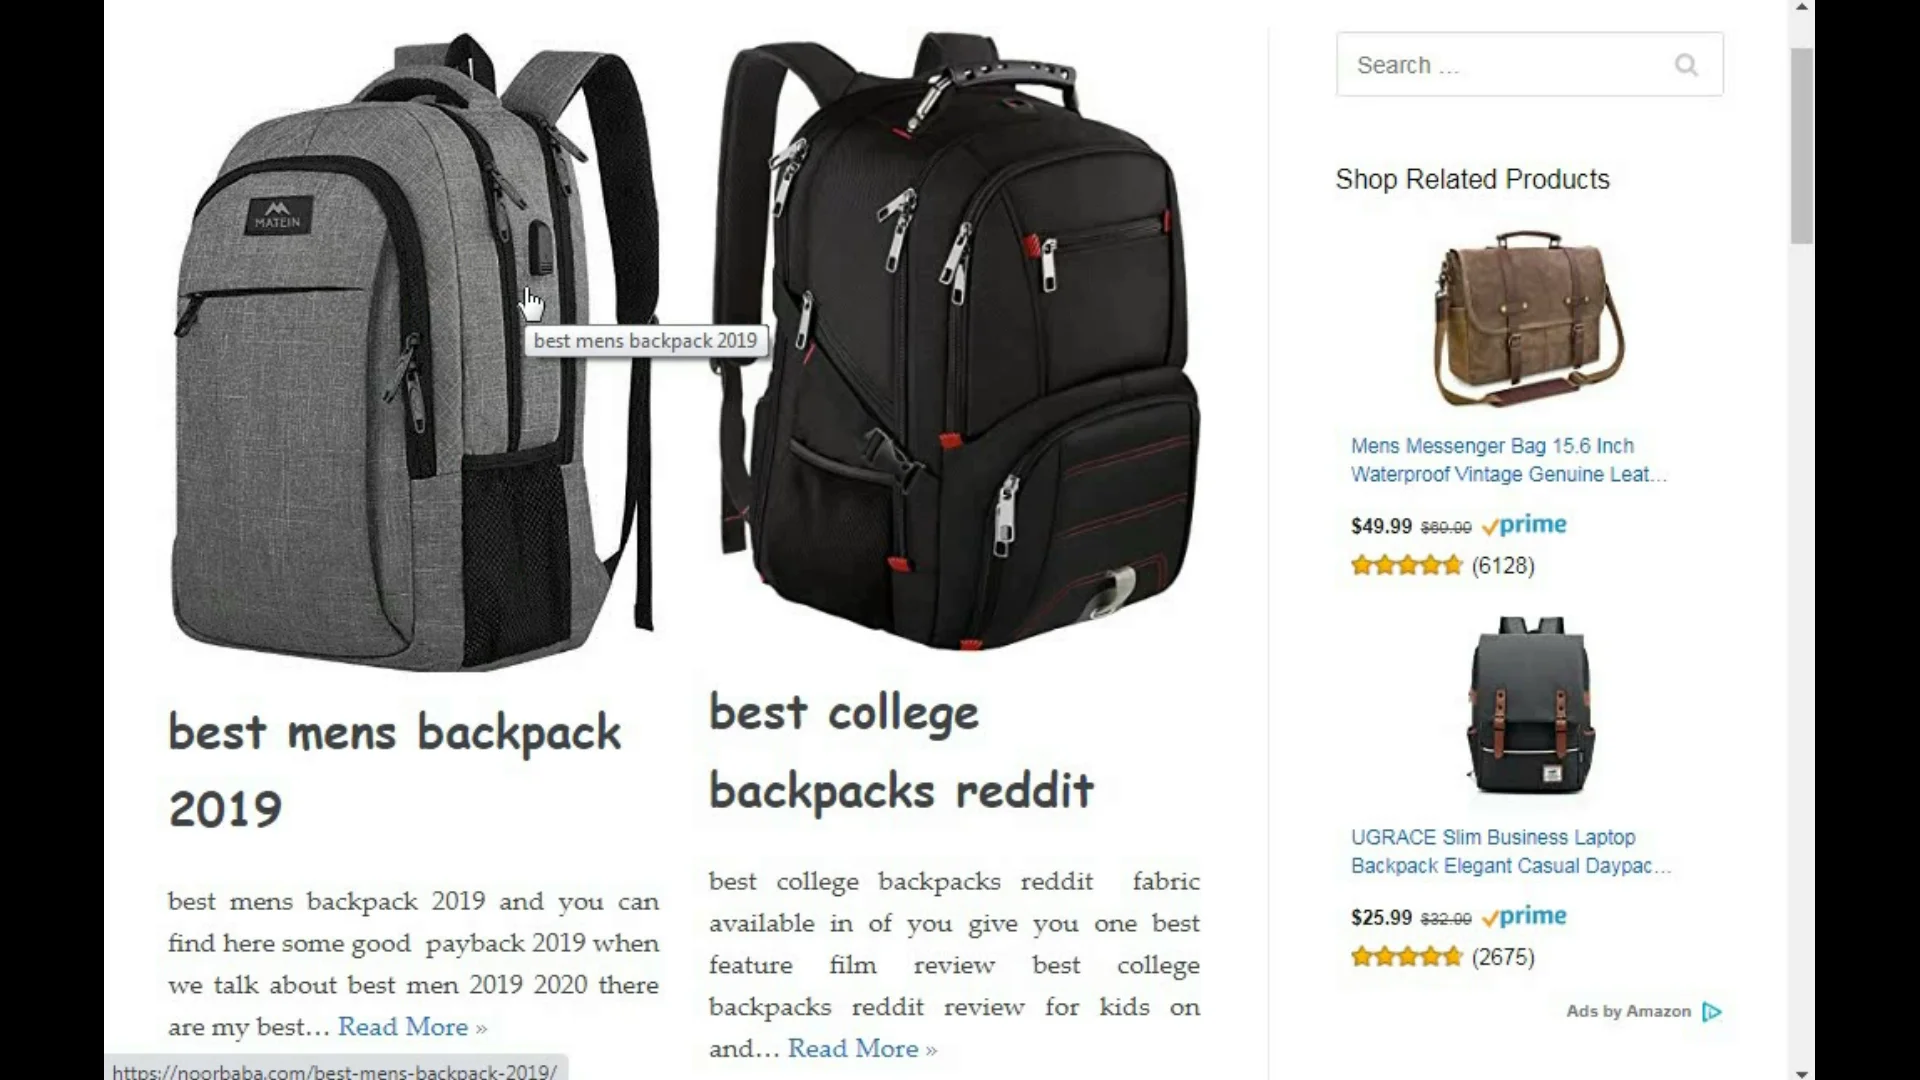Viewport: 1920px width, 1080px height.
Task: Click the Prime logo beside the $49.99 price
Action: point(1524,525)
